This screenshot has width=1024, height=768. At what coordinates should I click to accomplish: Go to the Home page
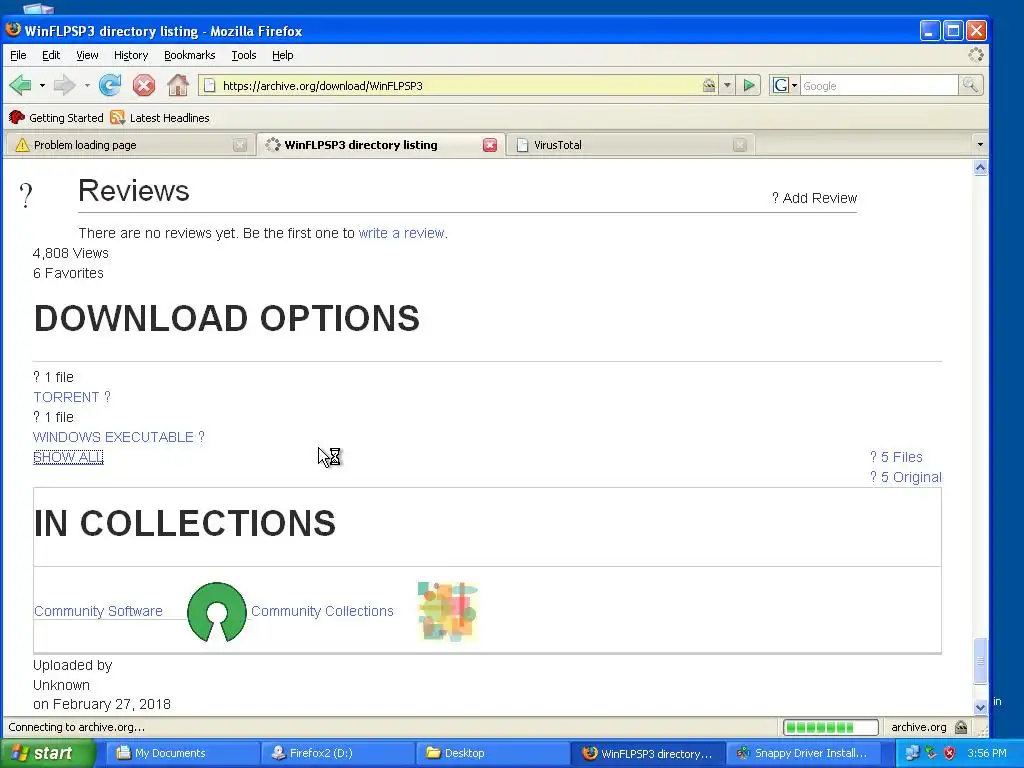pos(178,85)
